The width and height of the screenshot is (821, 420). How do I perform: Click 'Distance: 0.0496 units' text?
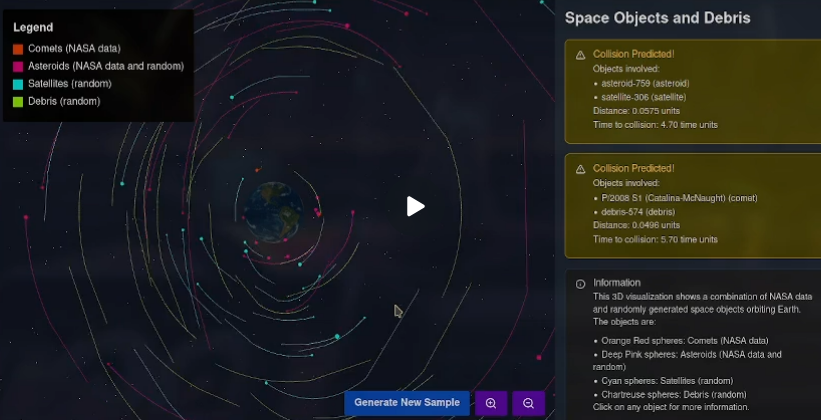pyautogui.click(x=636, y=225)
